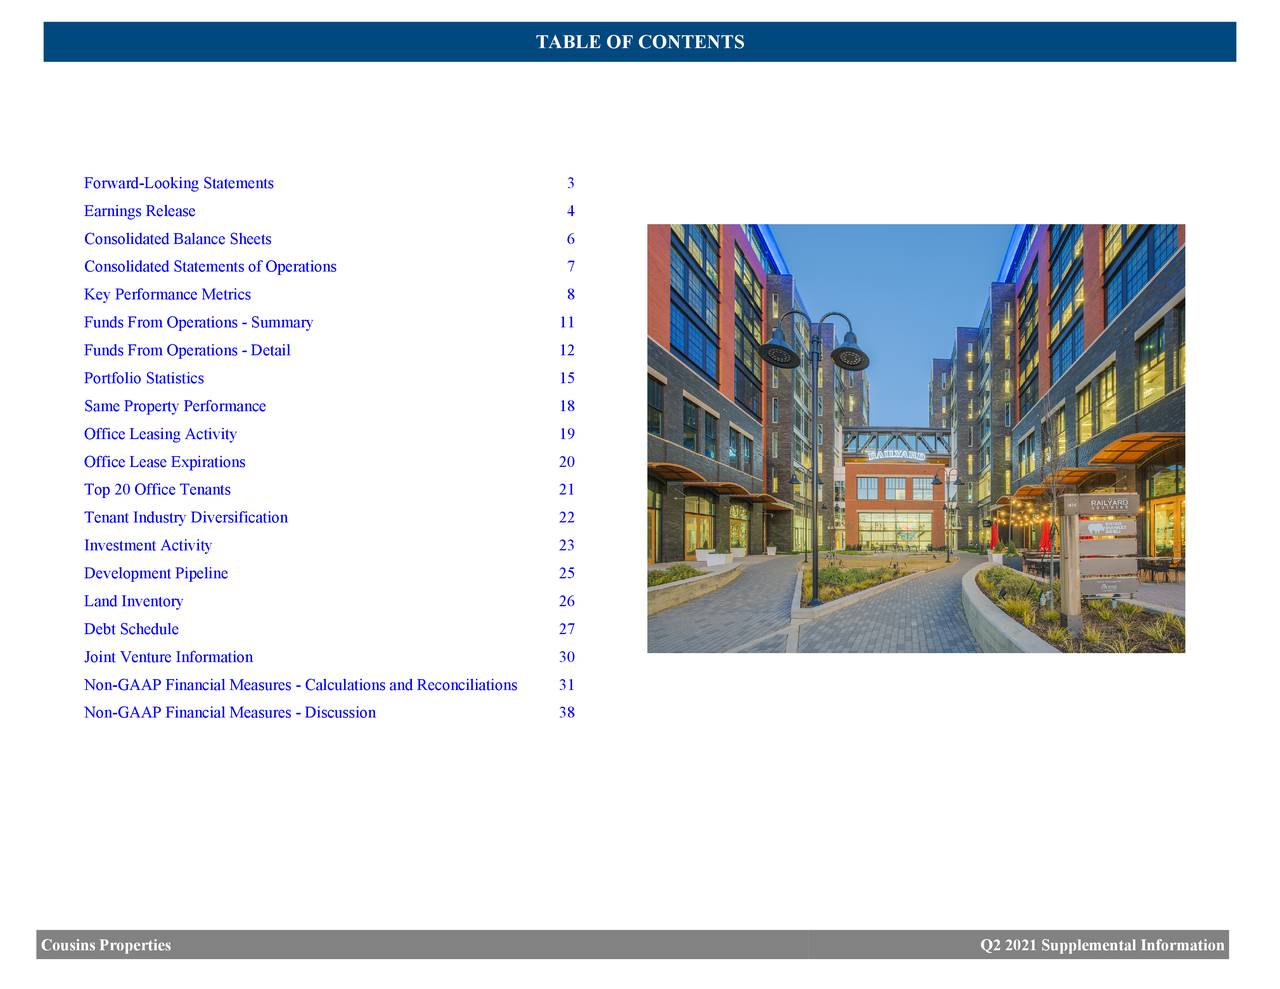Screen dimensions: 1280x989
Task: Select the Top 20 Office Tenants entry
Action: (157, 489)
